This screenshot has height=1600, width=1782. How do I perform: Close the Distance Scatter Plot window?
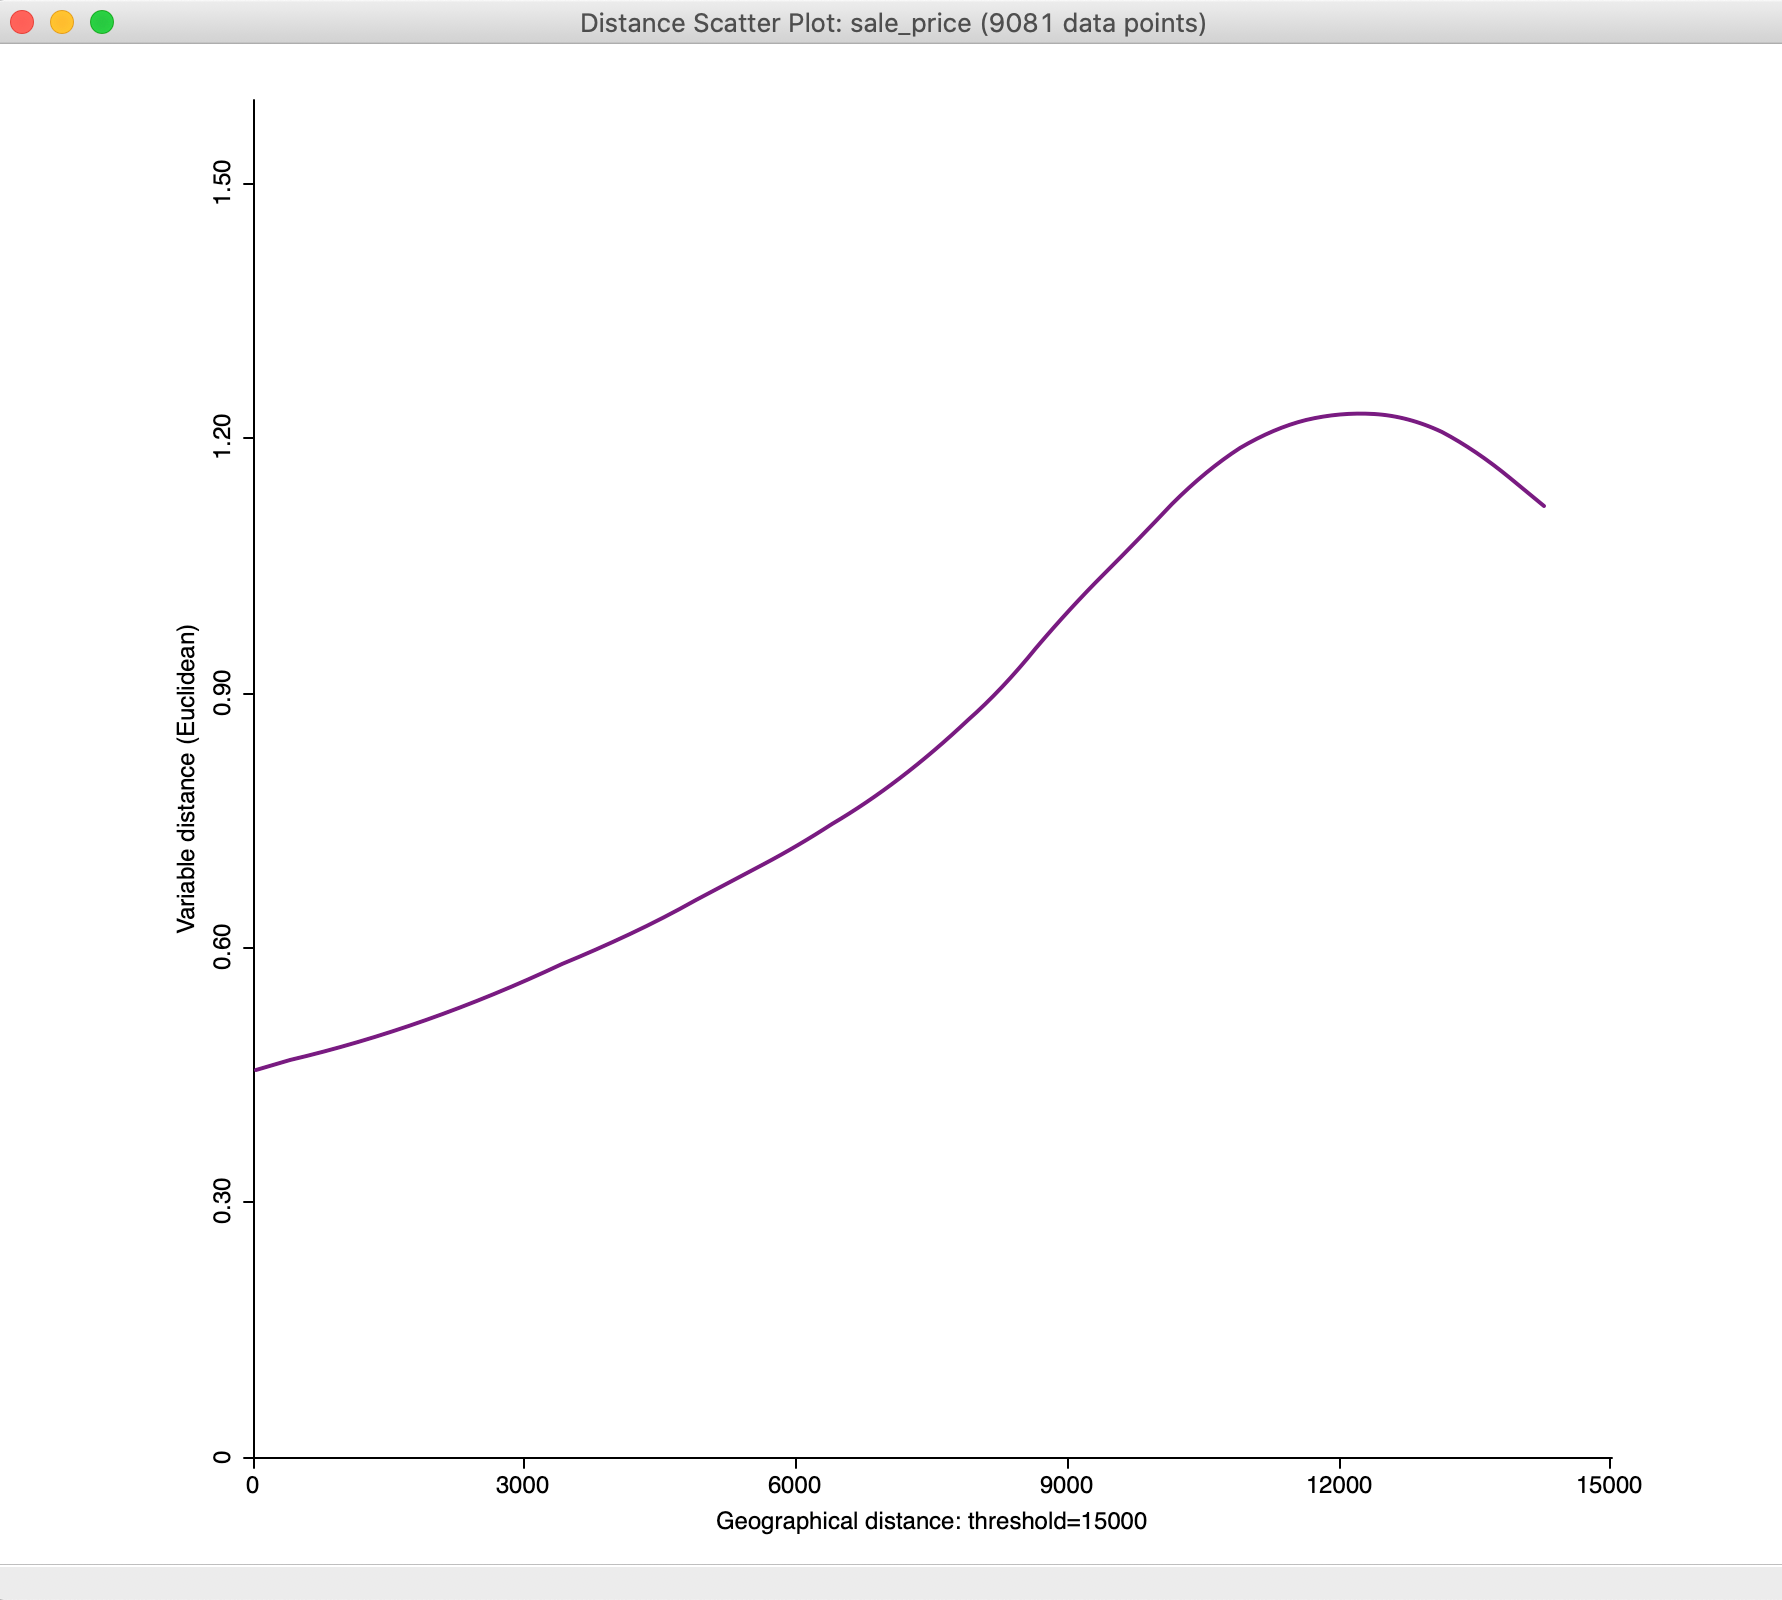(x=22, y=22)
